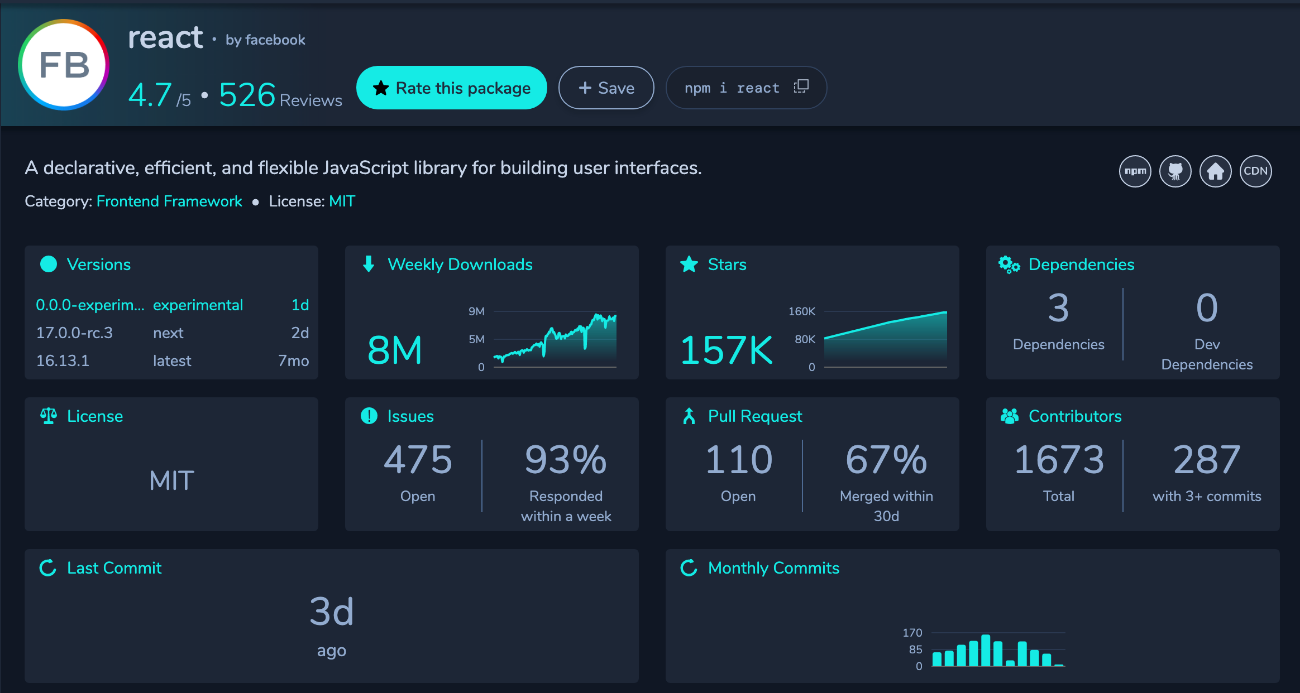1300x693 pixels.
Task: Click the 157K stars value
Action: [x=726, y=351]
